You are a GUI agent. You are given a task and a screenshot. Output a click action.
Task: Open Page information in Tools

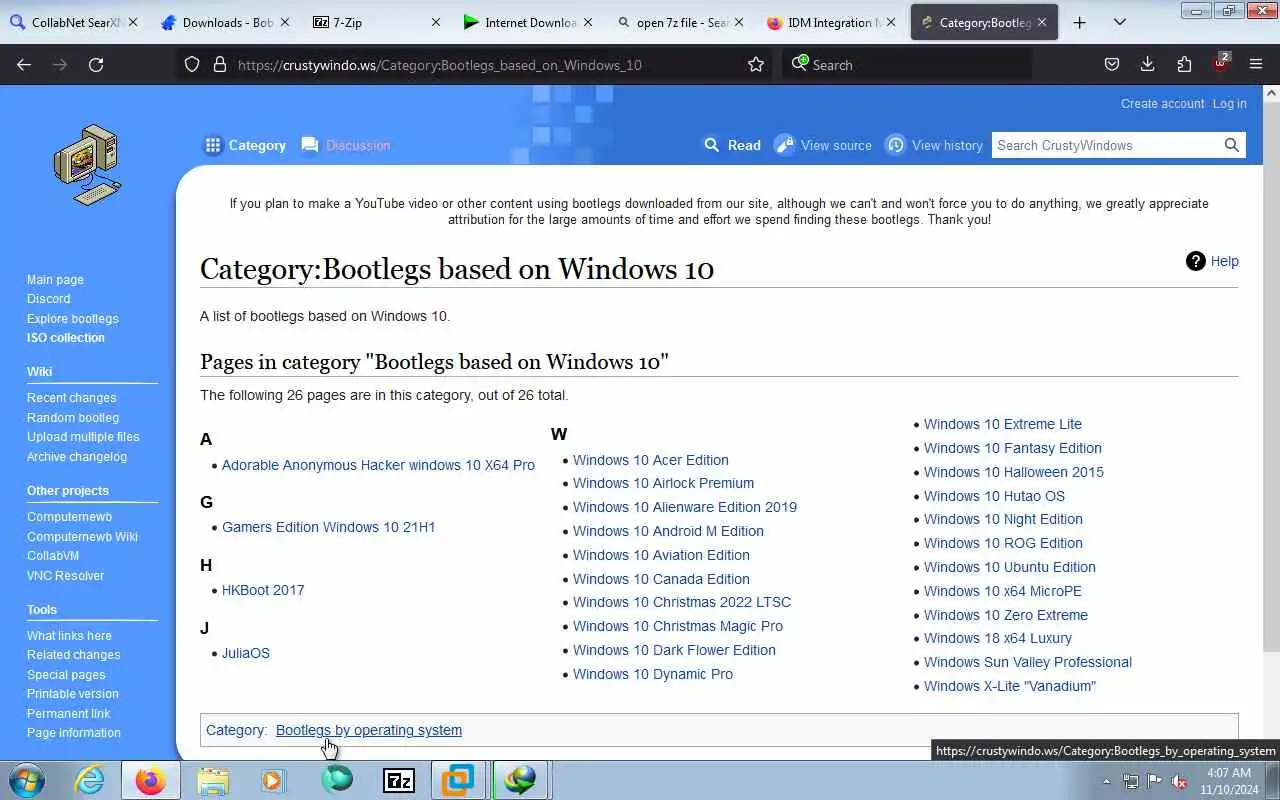[x=74, y=733]
